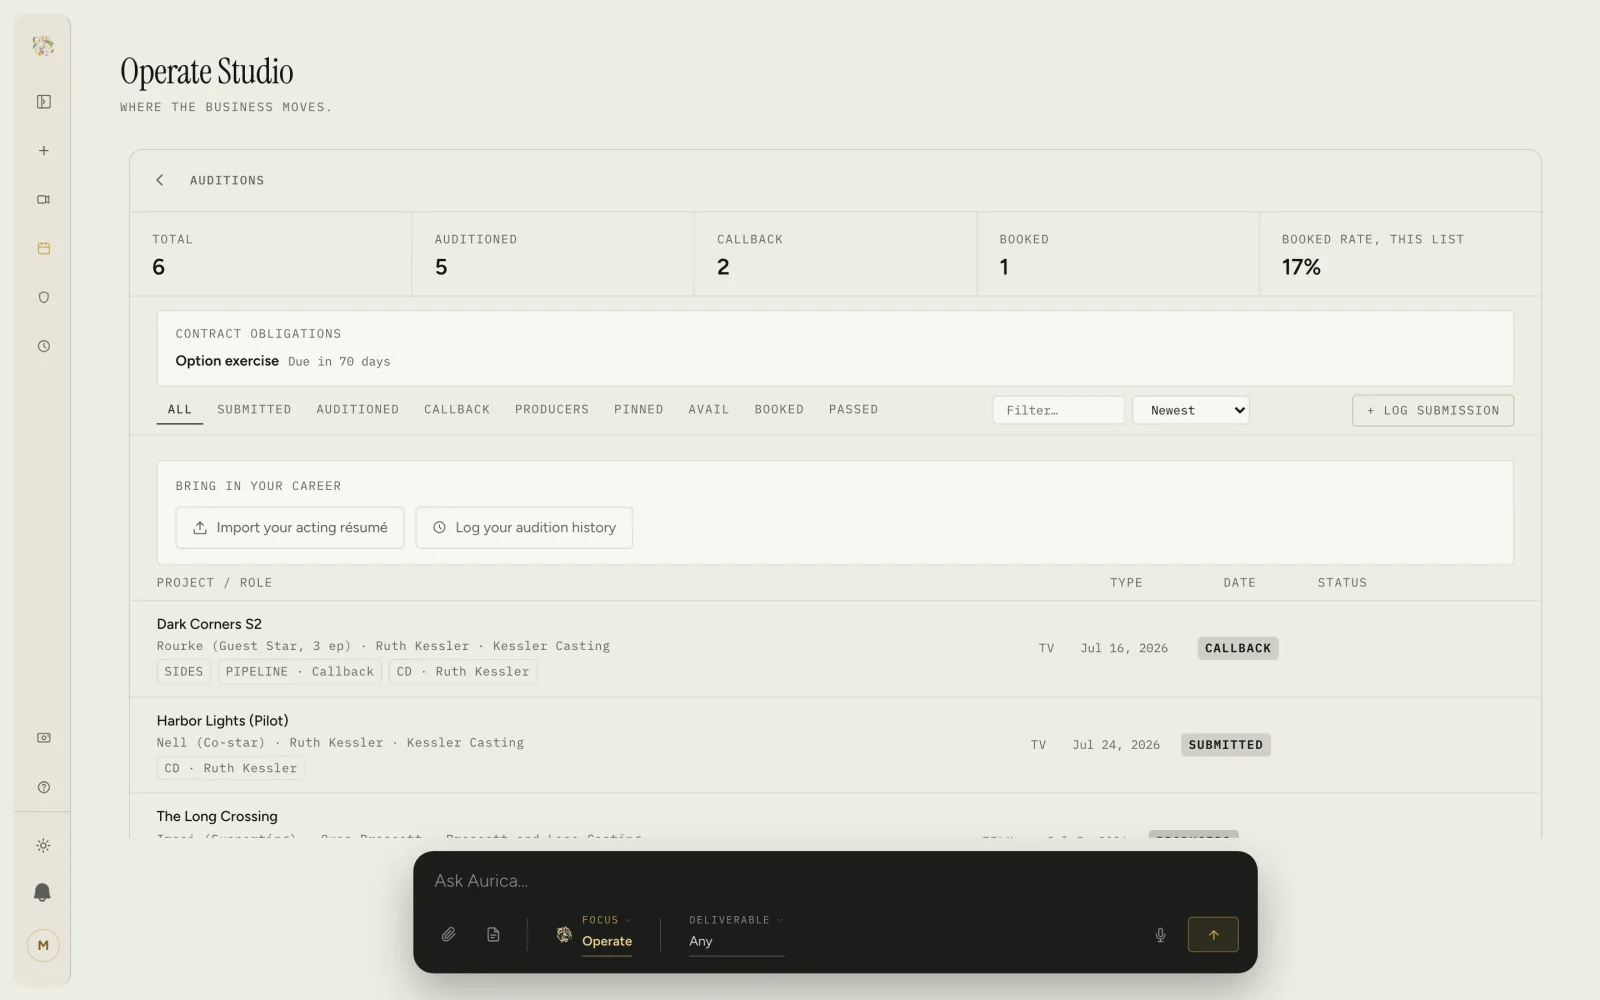This screenshot has height=1000, width=1600.
Task: Toggle the sun theme icon
Action: coord(43,846)
